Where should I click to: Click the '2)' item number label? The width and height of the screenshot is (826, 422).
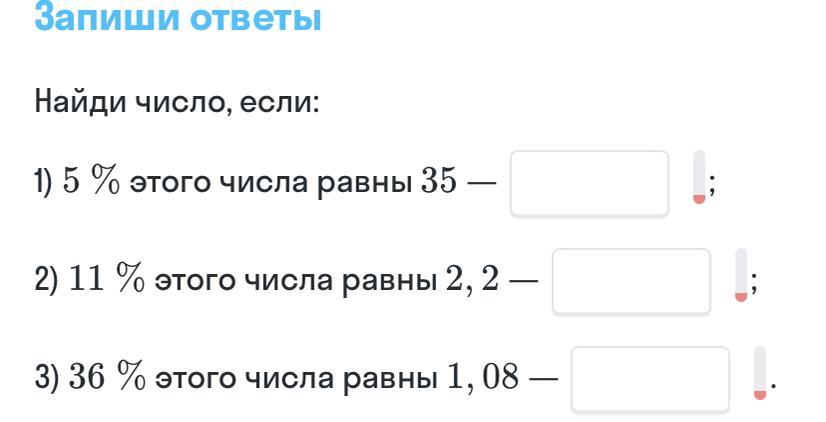click(x=47, y=280)
